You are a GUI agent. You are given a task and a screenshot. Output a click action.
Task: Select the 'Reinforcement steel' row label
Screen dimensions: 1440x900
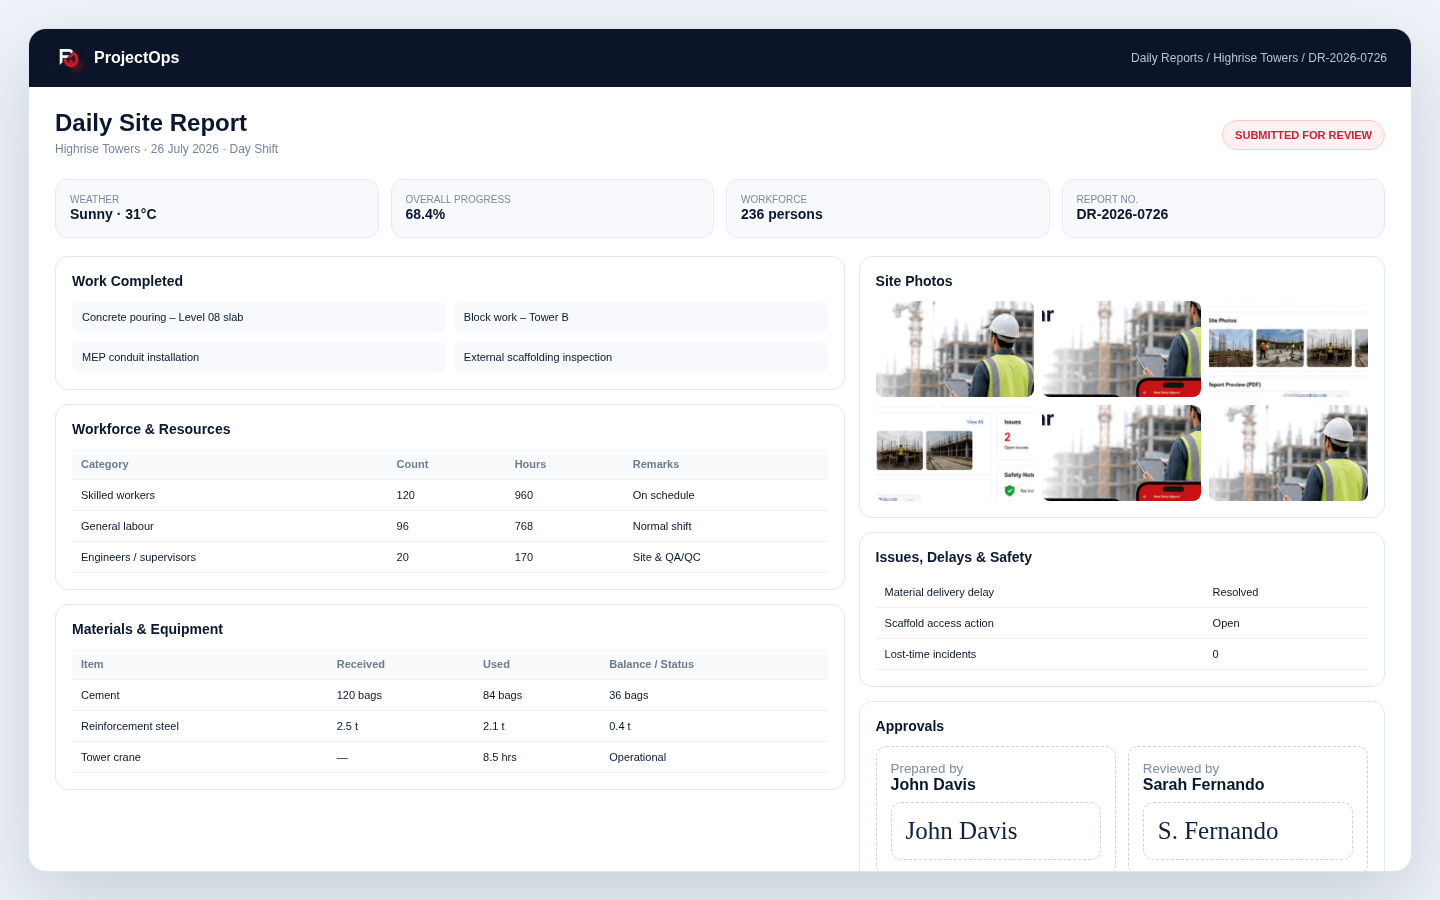click(x=130, y=726)
